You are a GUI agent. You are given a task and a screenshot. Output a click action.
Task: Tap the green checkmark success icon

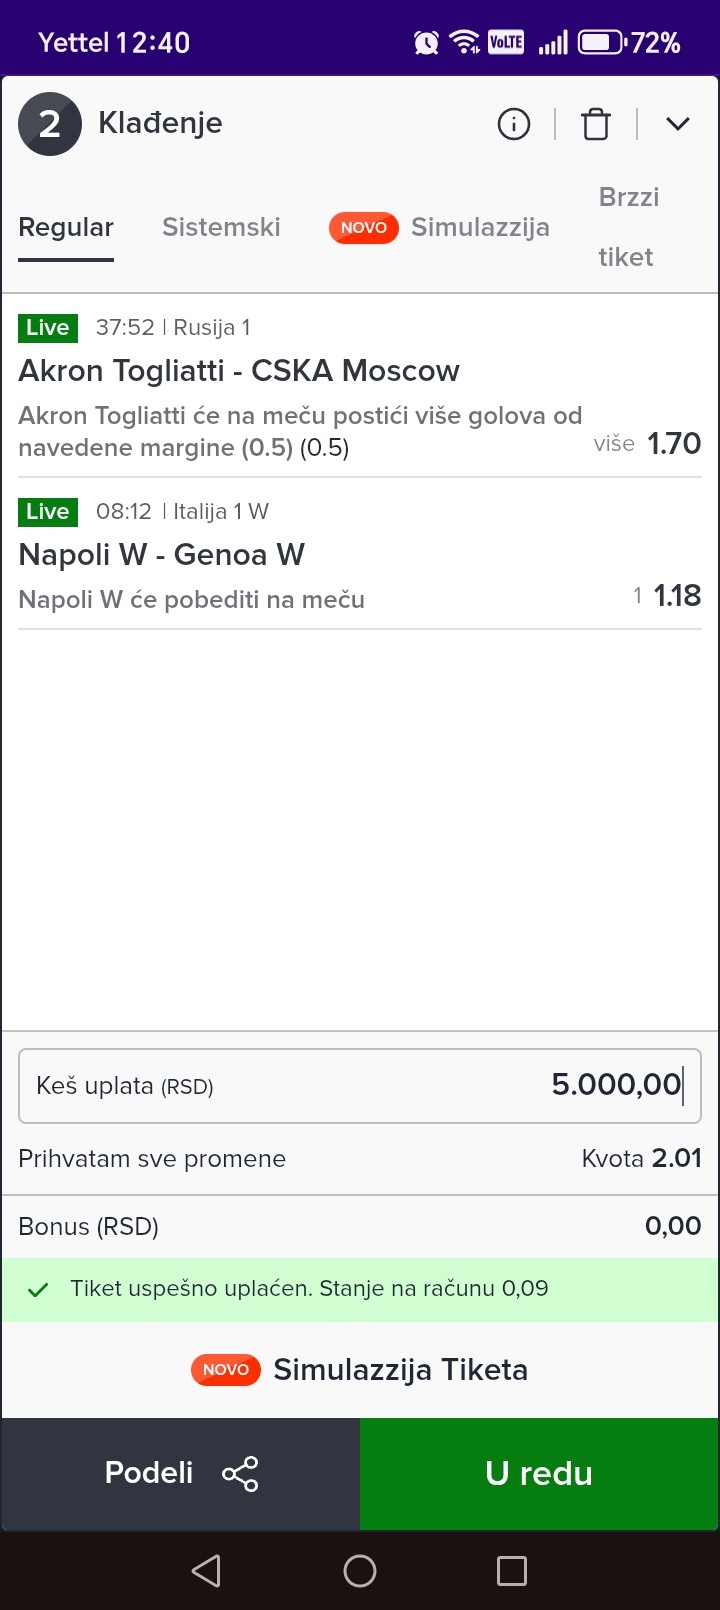click(38, 1289)
